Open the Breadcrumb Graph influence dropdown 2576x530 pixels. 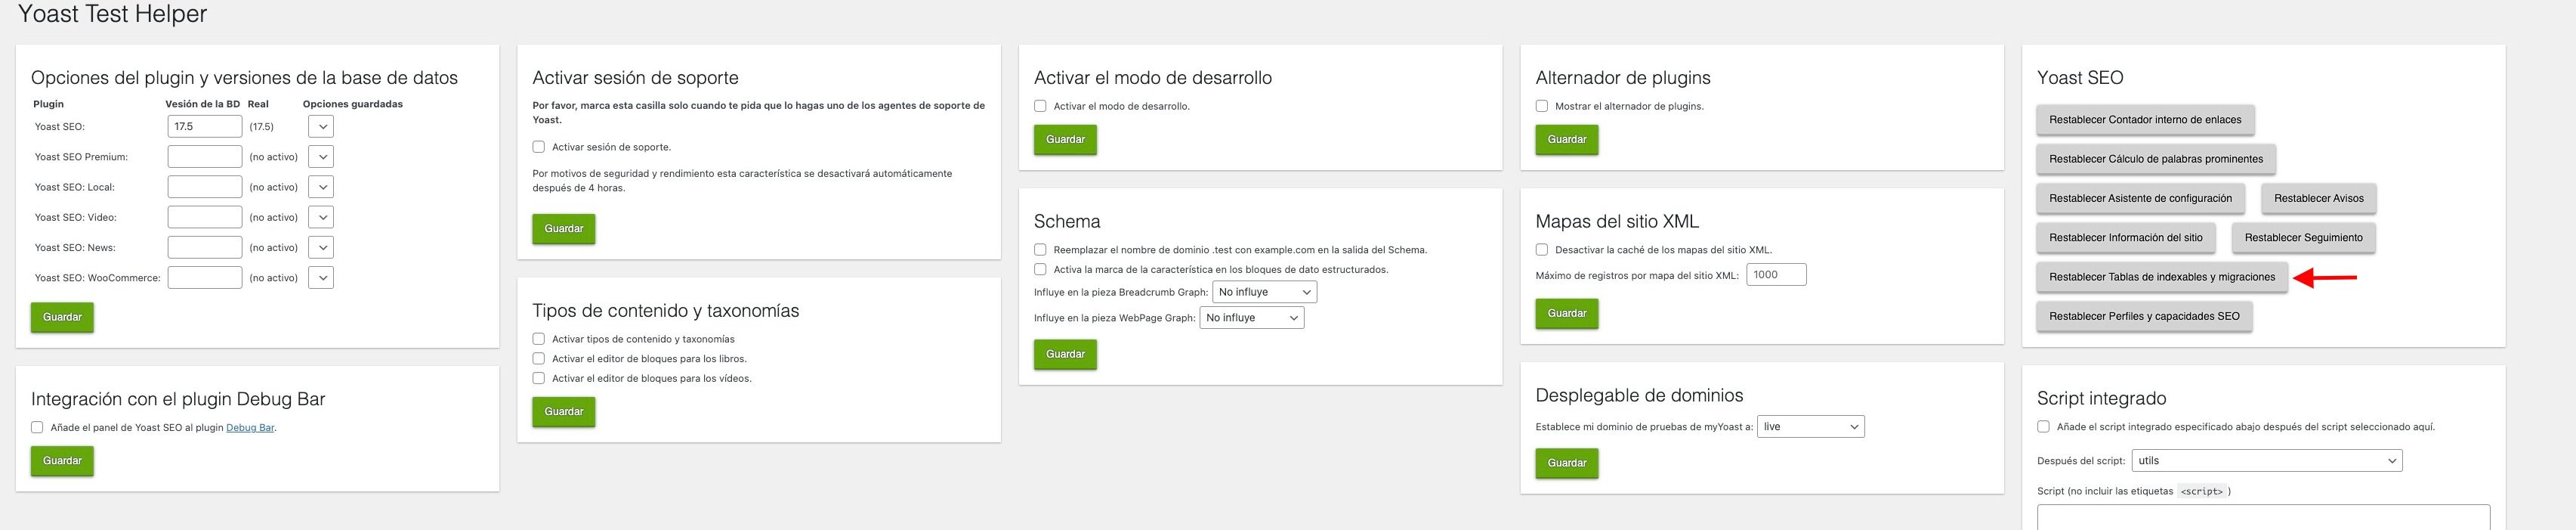pos(1264,292)
